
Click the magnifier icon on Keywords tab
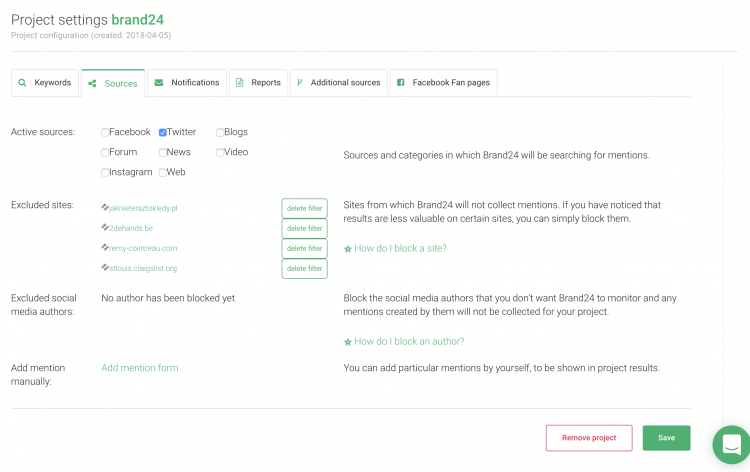(x=22, y=83)
